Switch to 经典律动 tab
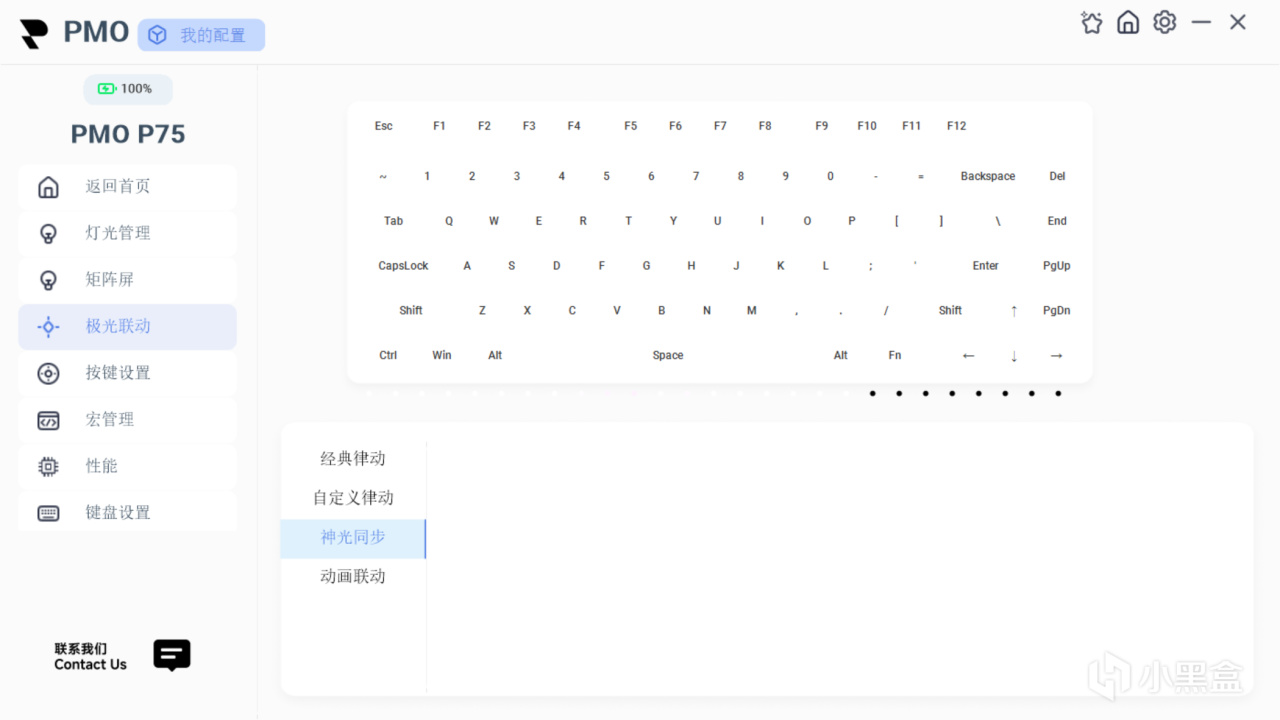This screenshot has width=1280, height=720. click(353, 459)
